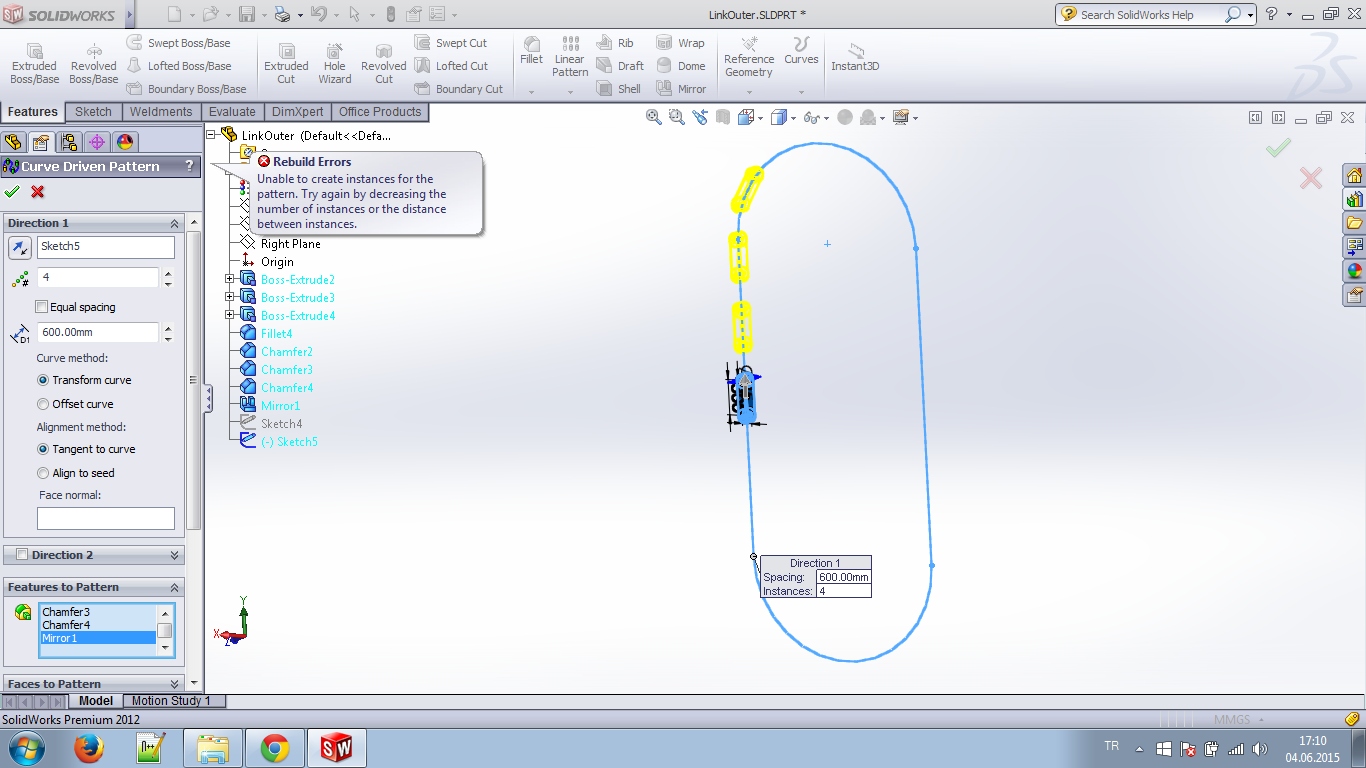This screenshot has width=1366, height=768.
Task: Click the Search SolidWorks Help box
Action: click(1151, 15)
